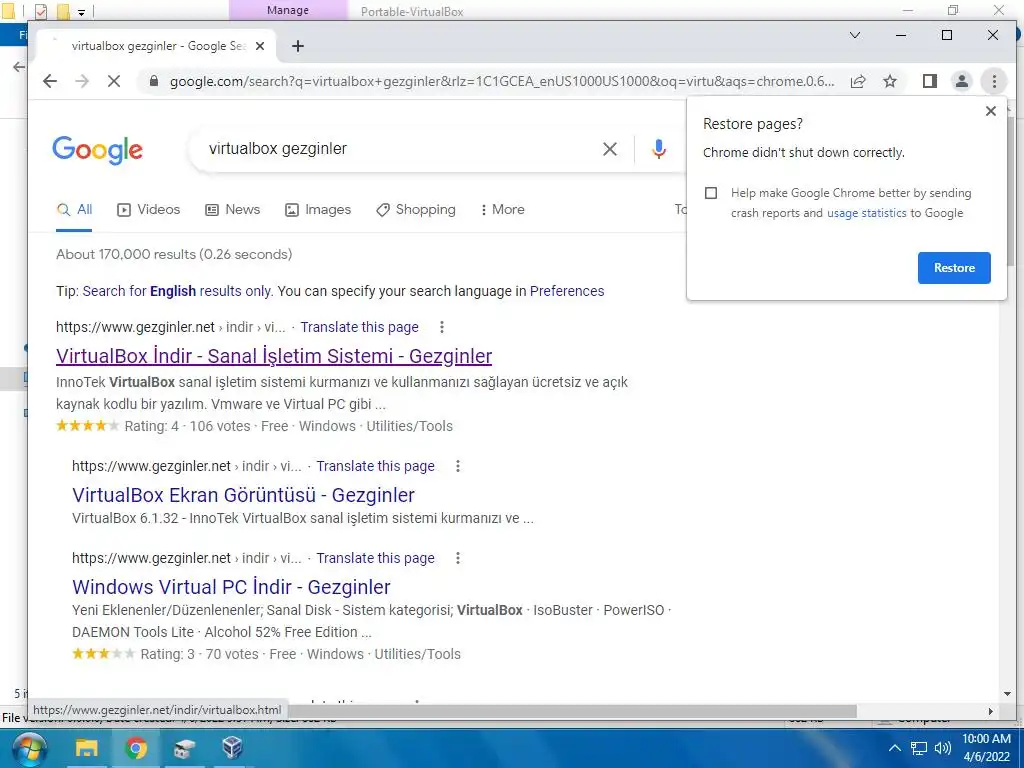Screen dimensions: 1024x768
Task: Open Explorer quick access toolbar dropdown
Action: tap(82, 12)
